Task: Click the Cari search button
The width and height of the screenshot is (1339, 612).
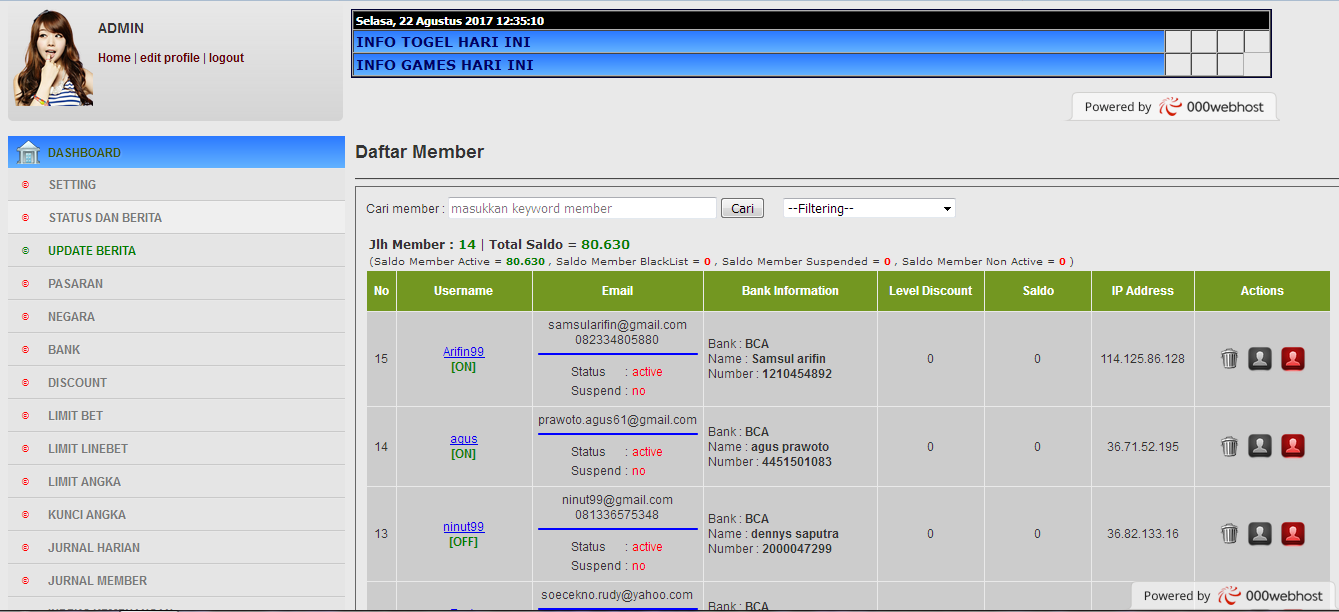Action: point(742,208)
